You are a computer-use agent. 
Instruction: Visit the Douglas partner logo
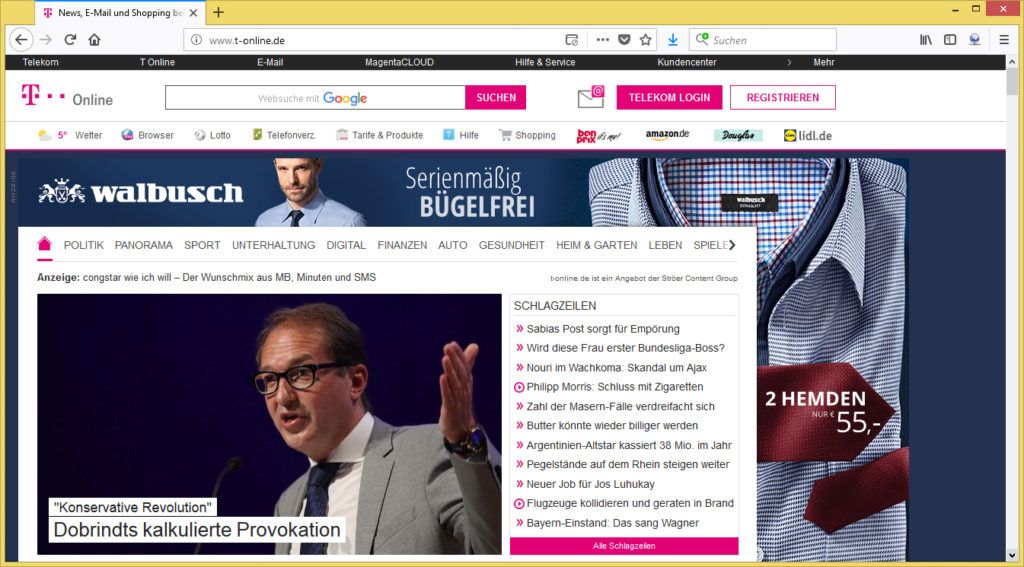[x=738, y=135]
